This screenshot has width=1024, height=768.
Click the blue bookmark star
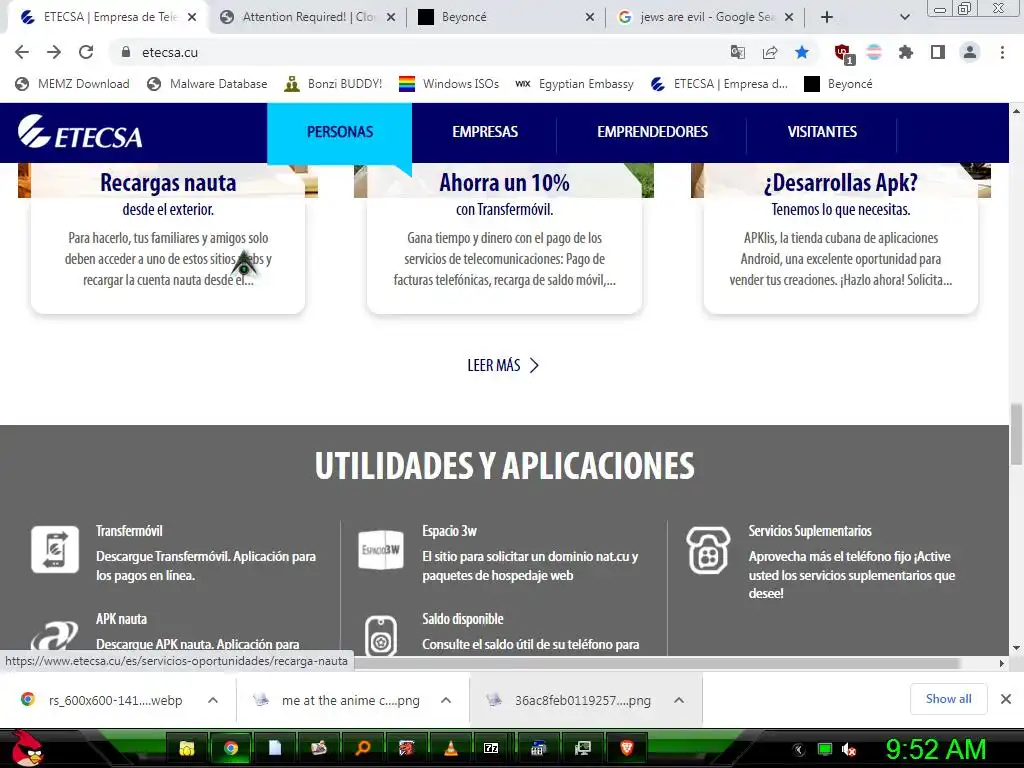(x=802, y=52)
